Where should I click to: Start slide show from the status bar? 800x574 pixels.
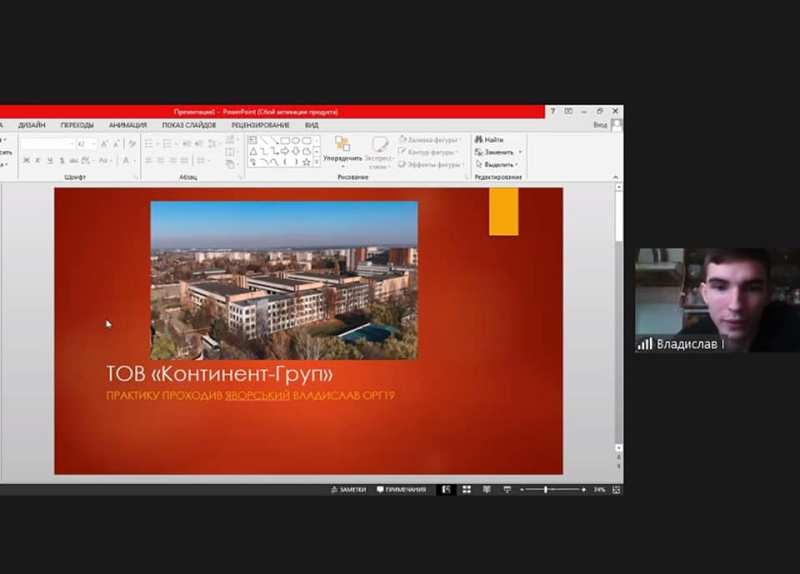(507, 490)
